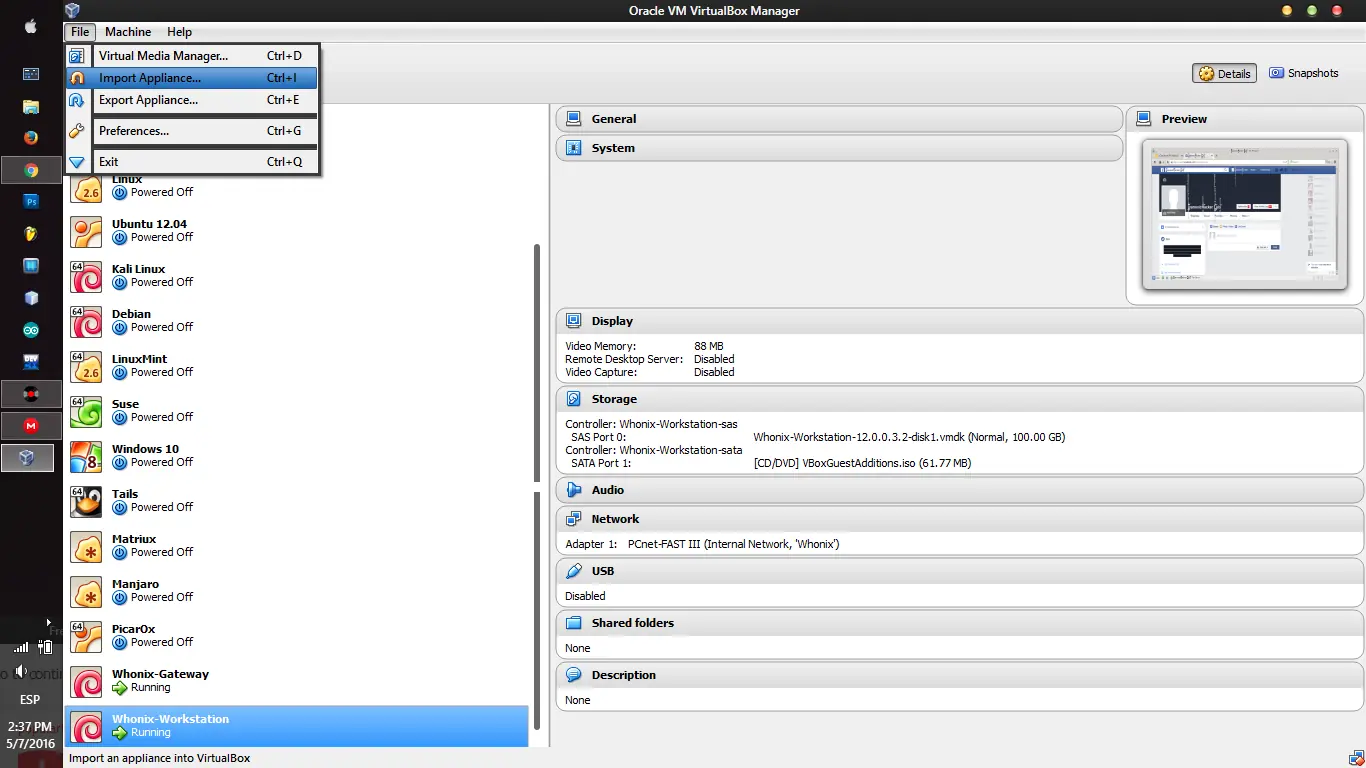Switch to the Details view
The image size is (1366, 768).
pyautogui.click(x=1225, y=74)
